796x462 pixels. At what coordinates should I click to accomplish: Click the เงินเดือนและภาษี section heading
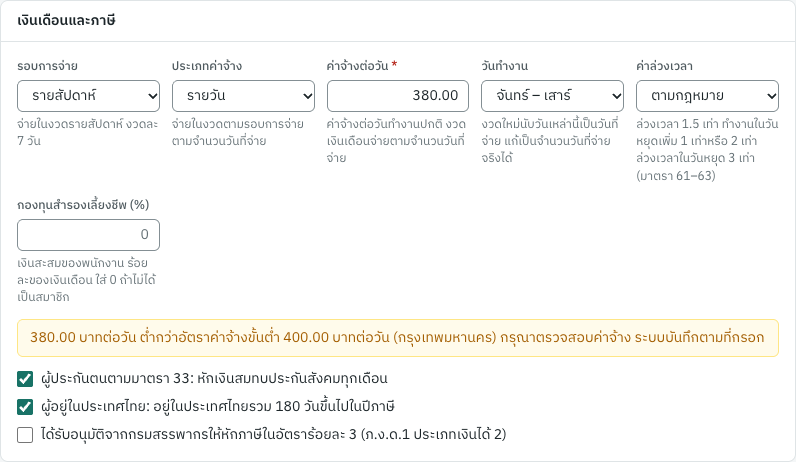point(67,20)
